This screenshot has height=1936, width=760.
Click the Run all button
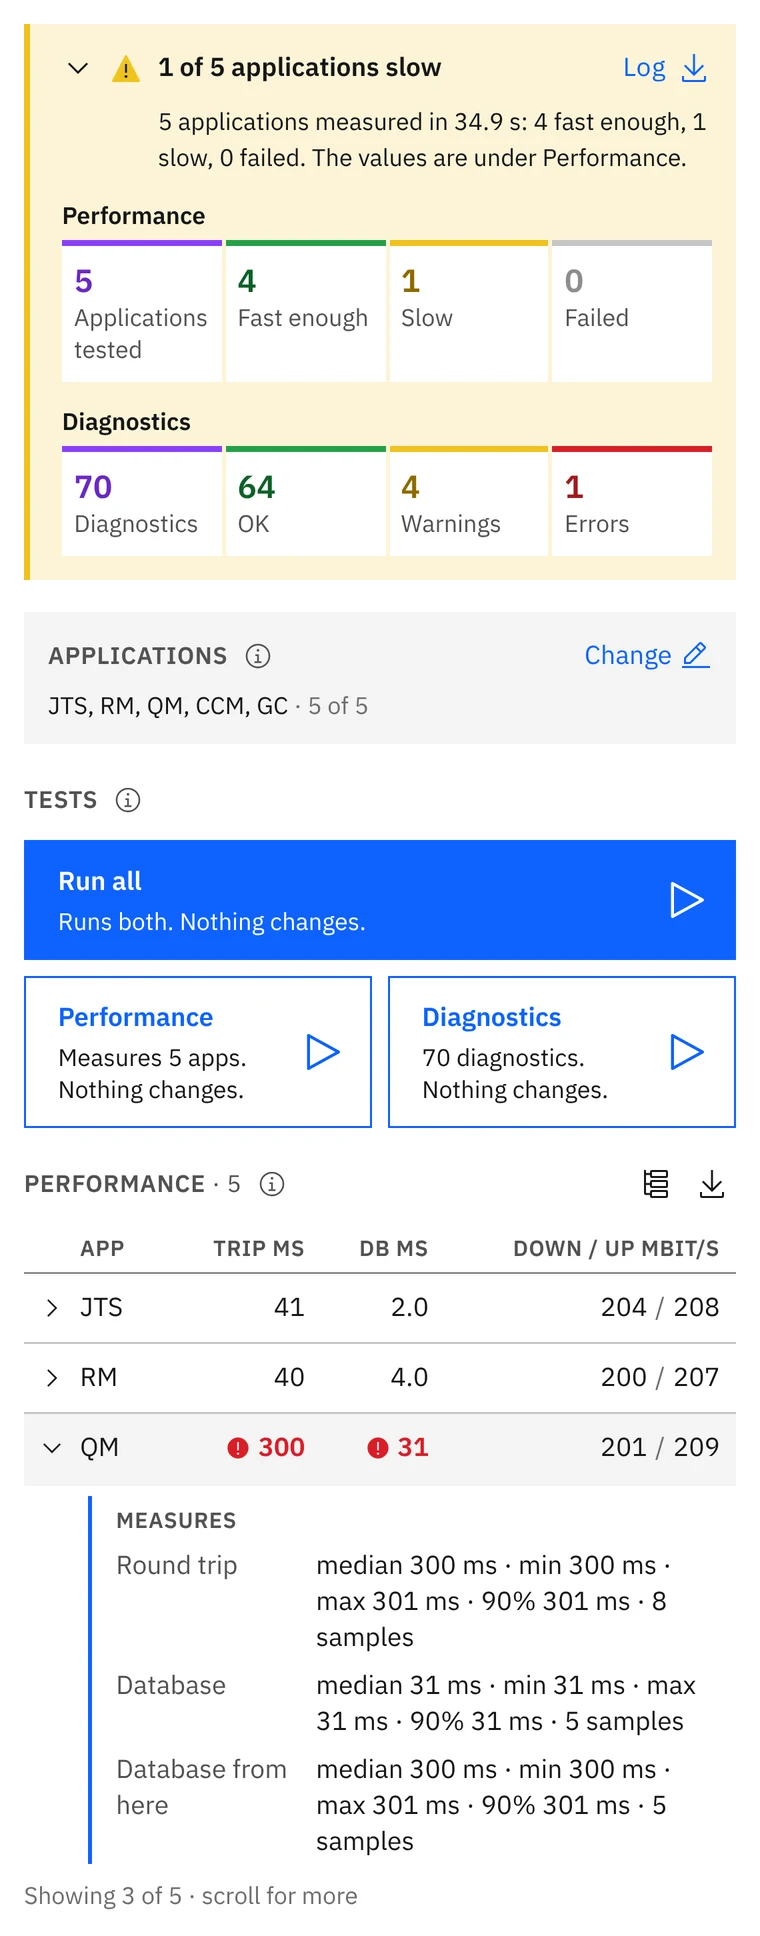pyautogui.click(x=380, y=900)
